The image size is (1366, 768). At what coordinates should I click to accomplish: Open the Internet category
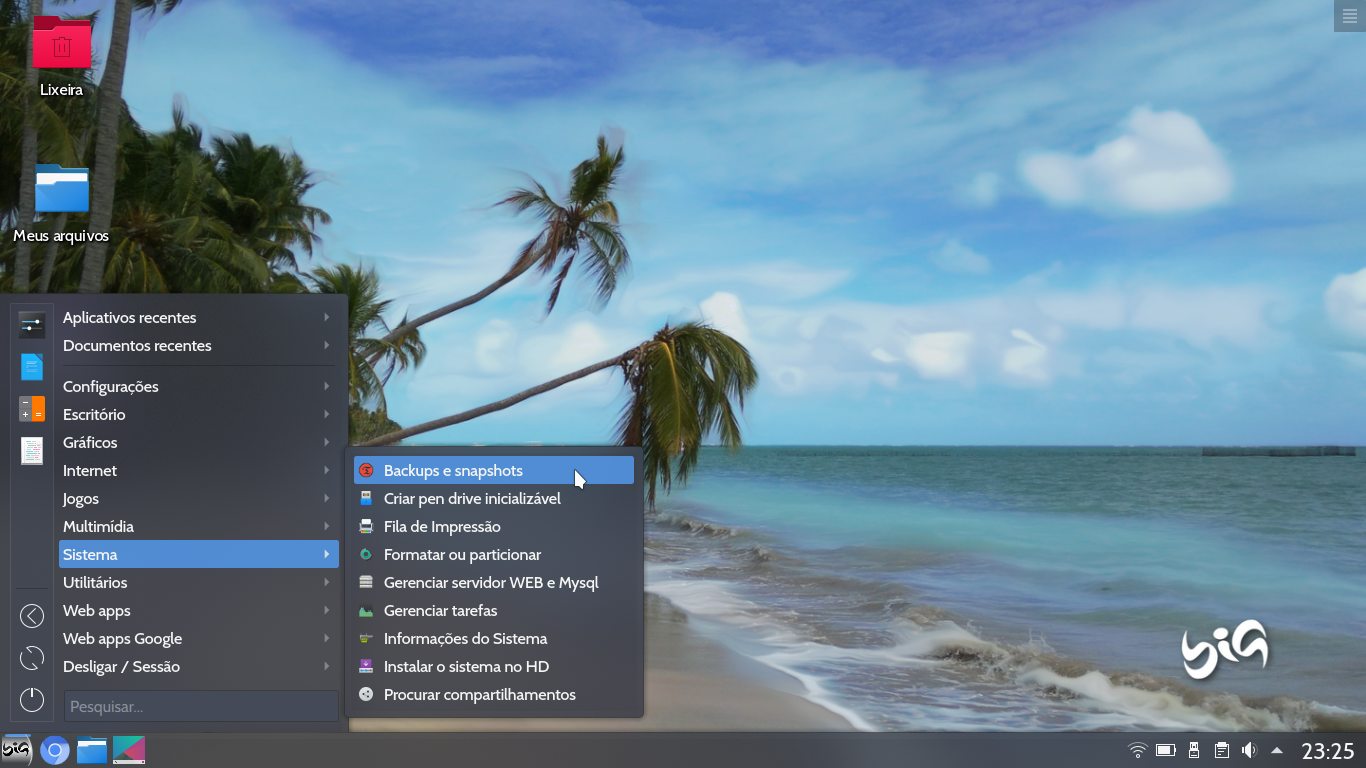pos(199,470)
